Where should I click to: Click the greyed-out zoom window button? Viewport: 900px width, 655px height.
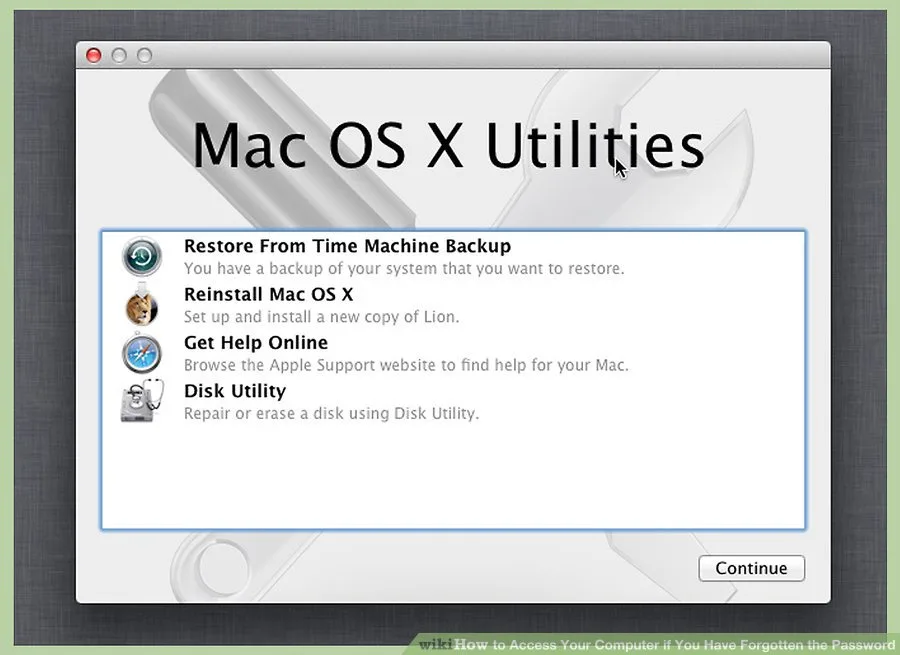144,55
